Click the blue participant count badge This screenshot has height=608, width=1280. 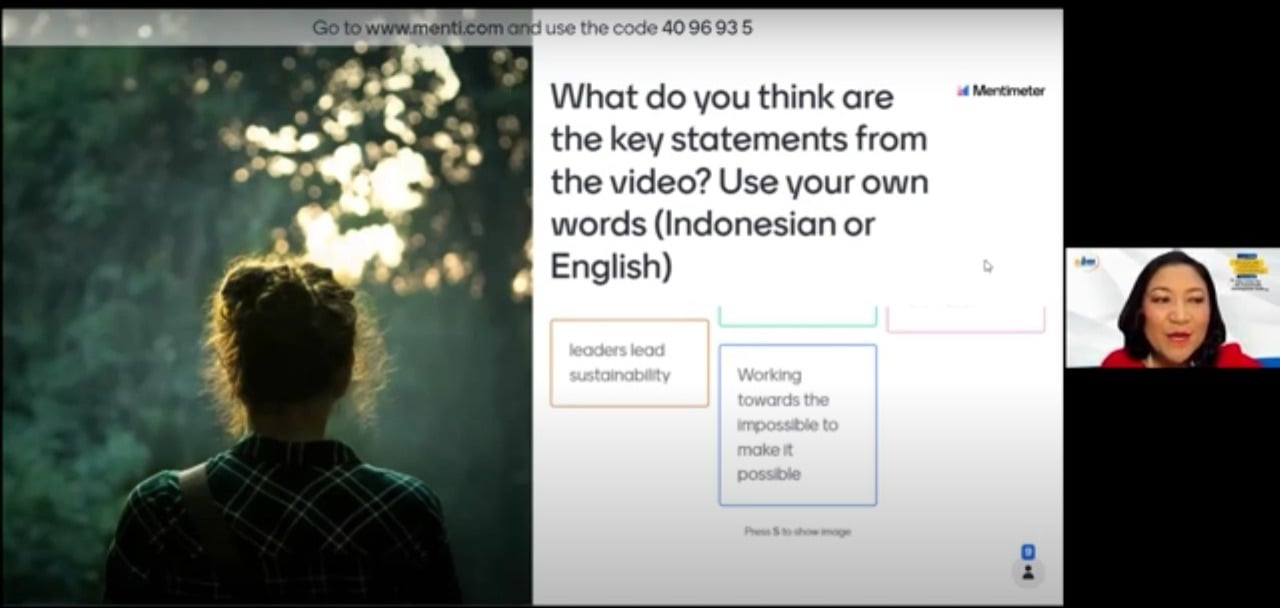1028,552
